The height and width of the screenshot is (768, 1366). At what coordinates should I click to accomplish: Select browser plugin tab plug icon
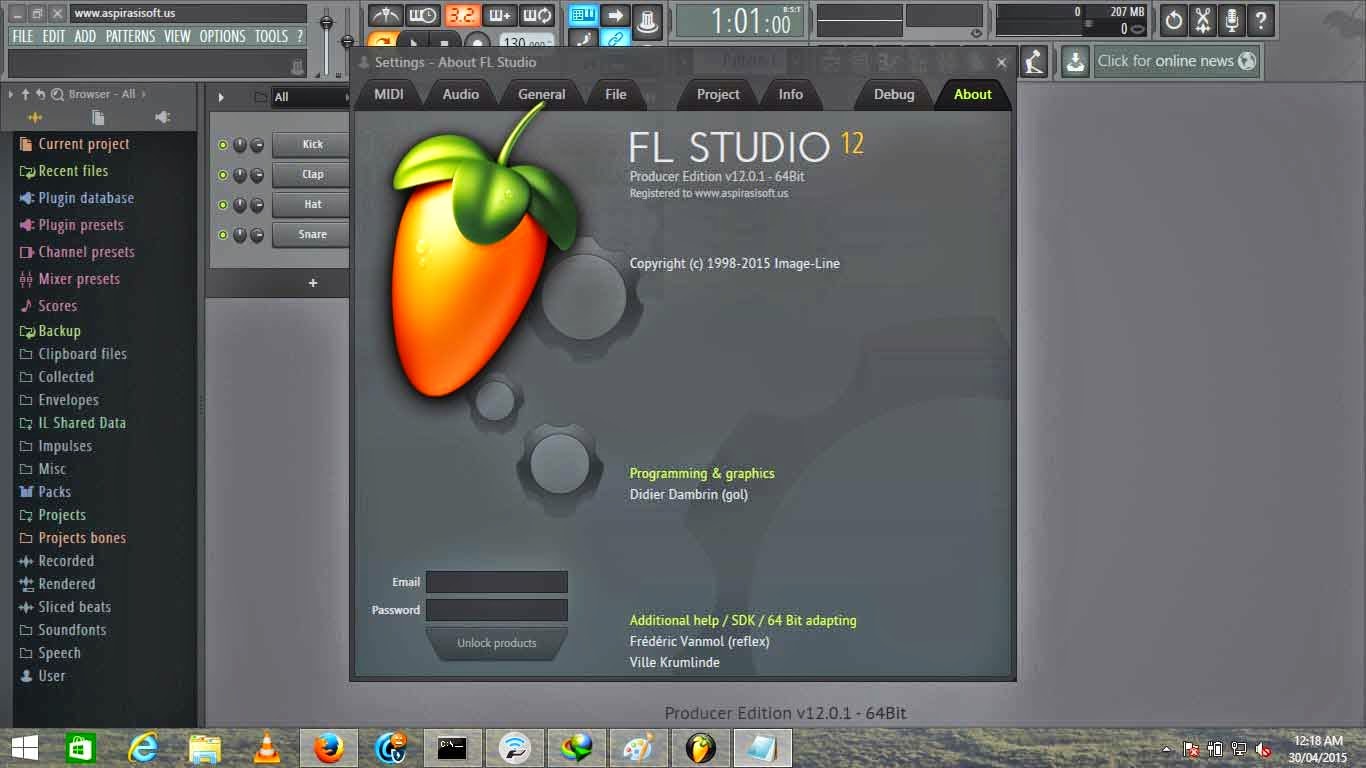click(163, 117)
